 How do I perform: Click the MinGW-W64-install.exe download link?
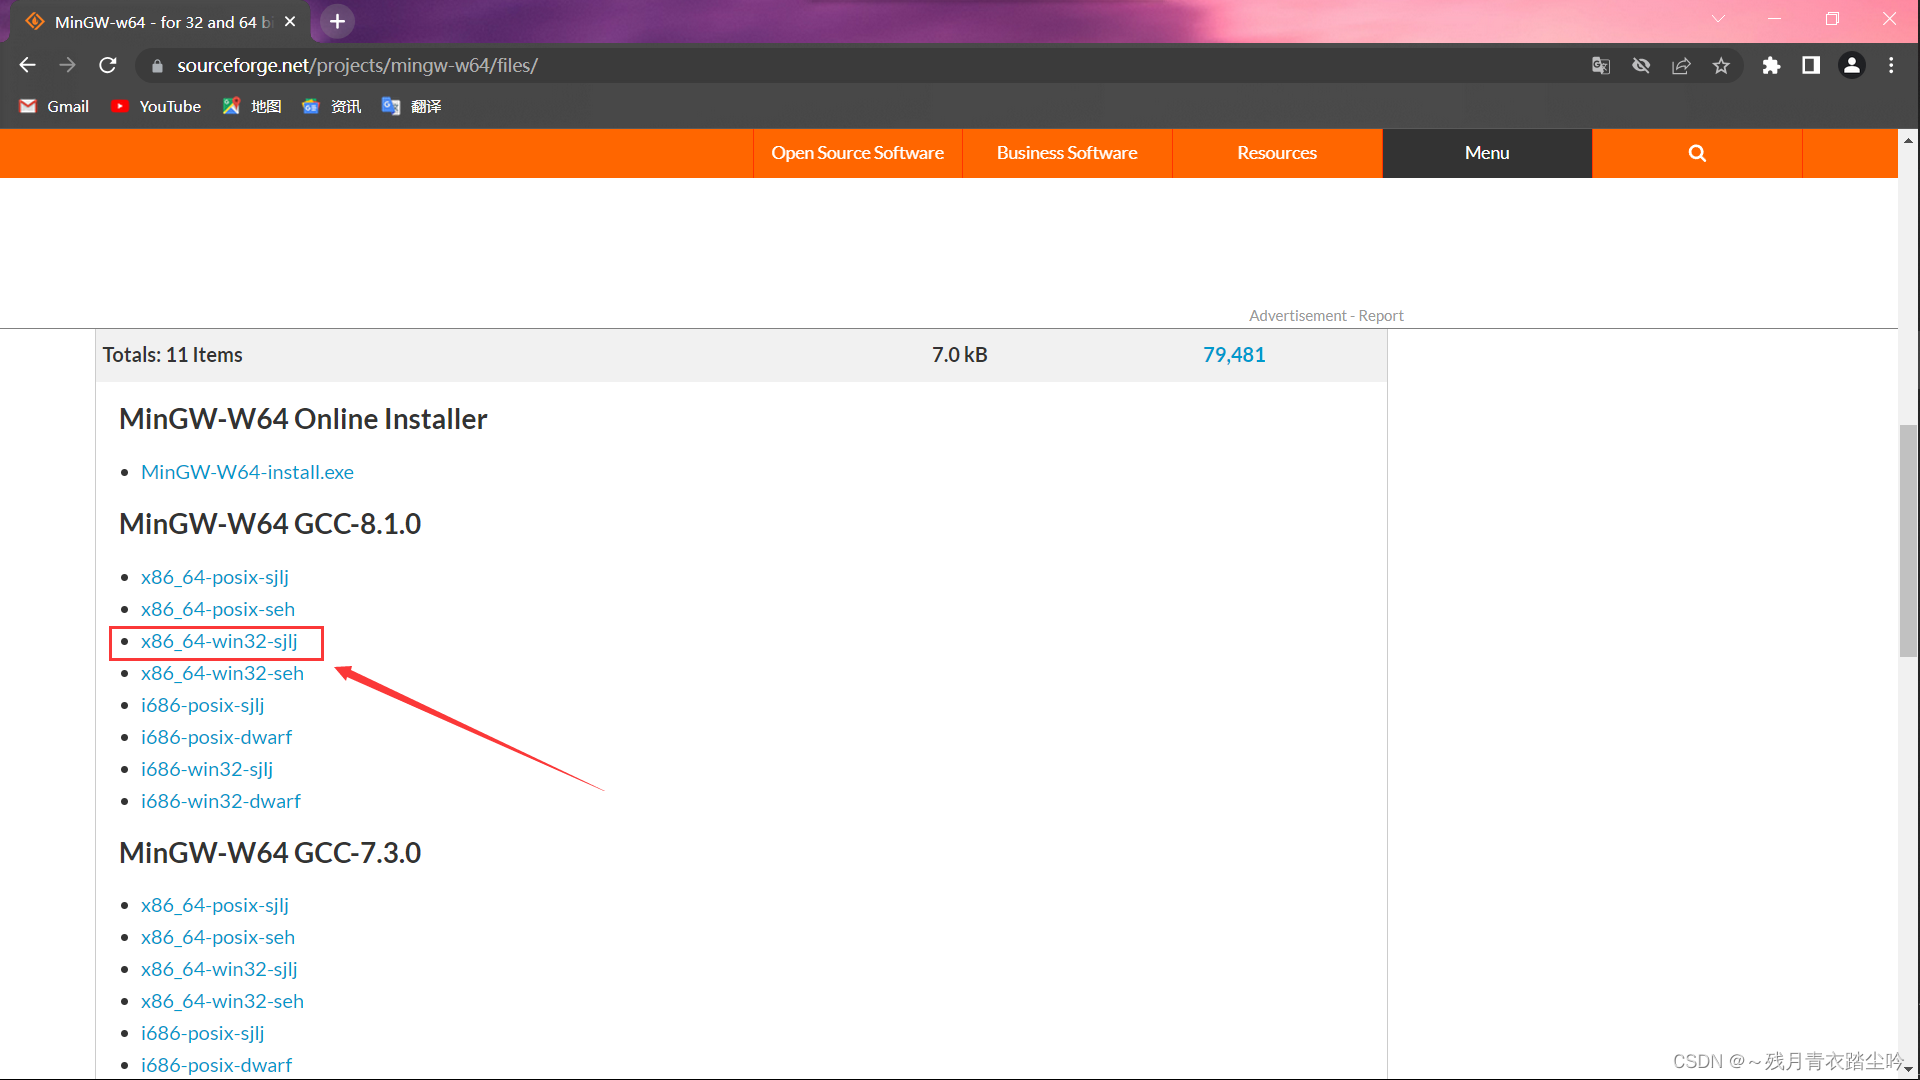pyautogui.click(x=247, y=472)
